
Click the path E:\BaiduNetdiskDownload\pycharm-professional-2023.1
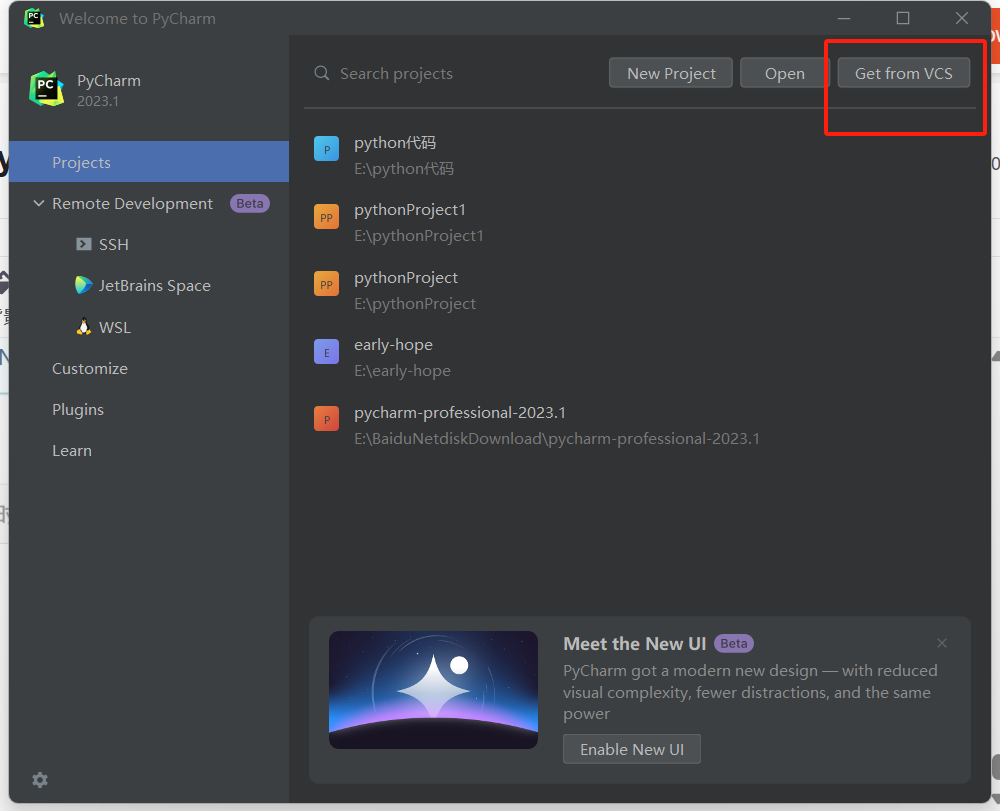pyautogui.click(x=557, y=439)
